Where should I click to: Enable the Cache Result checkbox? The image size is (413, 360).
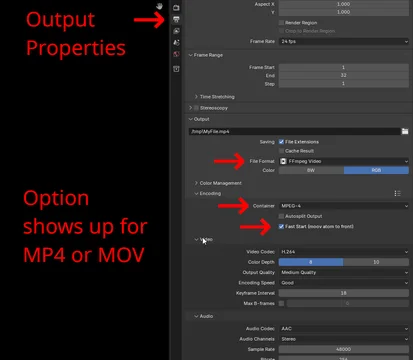(x=281, y=151)
